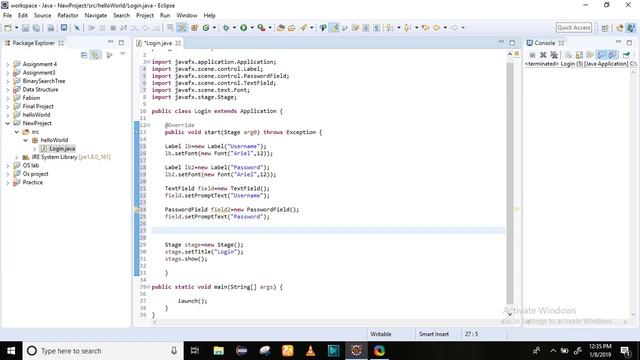Viewport: 640px width, 360px height.
Task: Click the New Java Class icon
Action: (206, 28)
